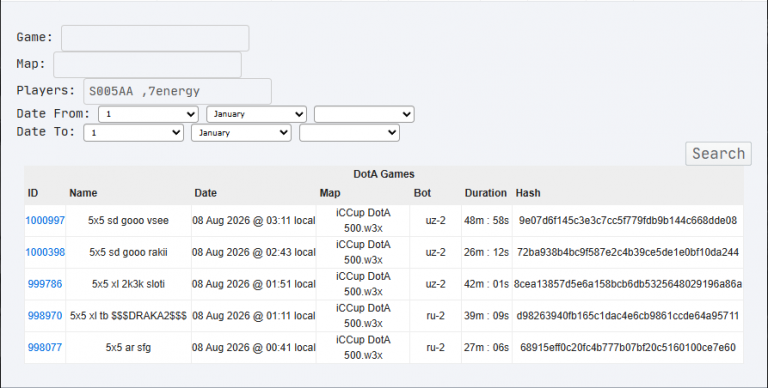
Task: Click the Duration column header
Action: coord(486,193)
